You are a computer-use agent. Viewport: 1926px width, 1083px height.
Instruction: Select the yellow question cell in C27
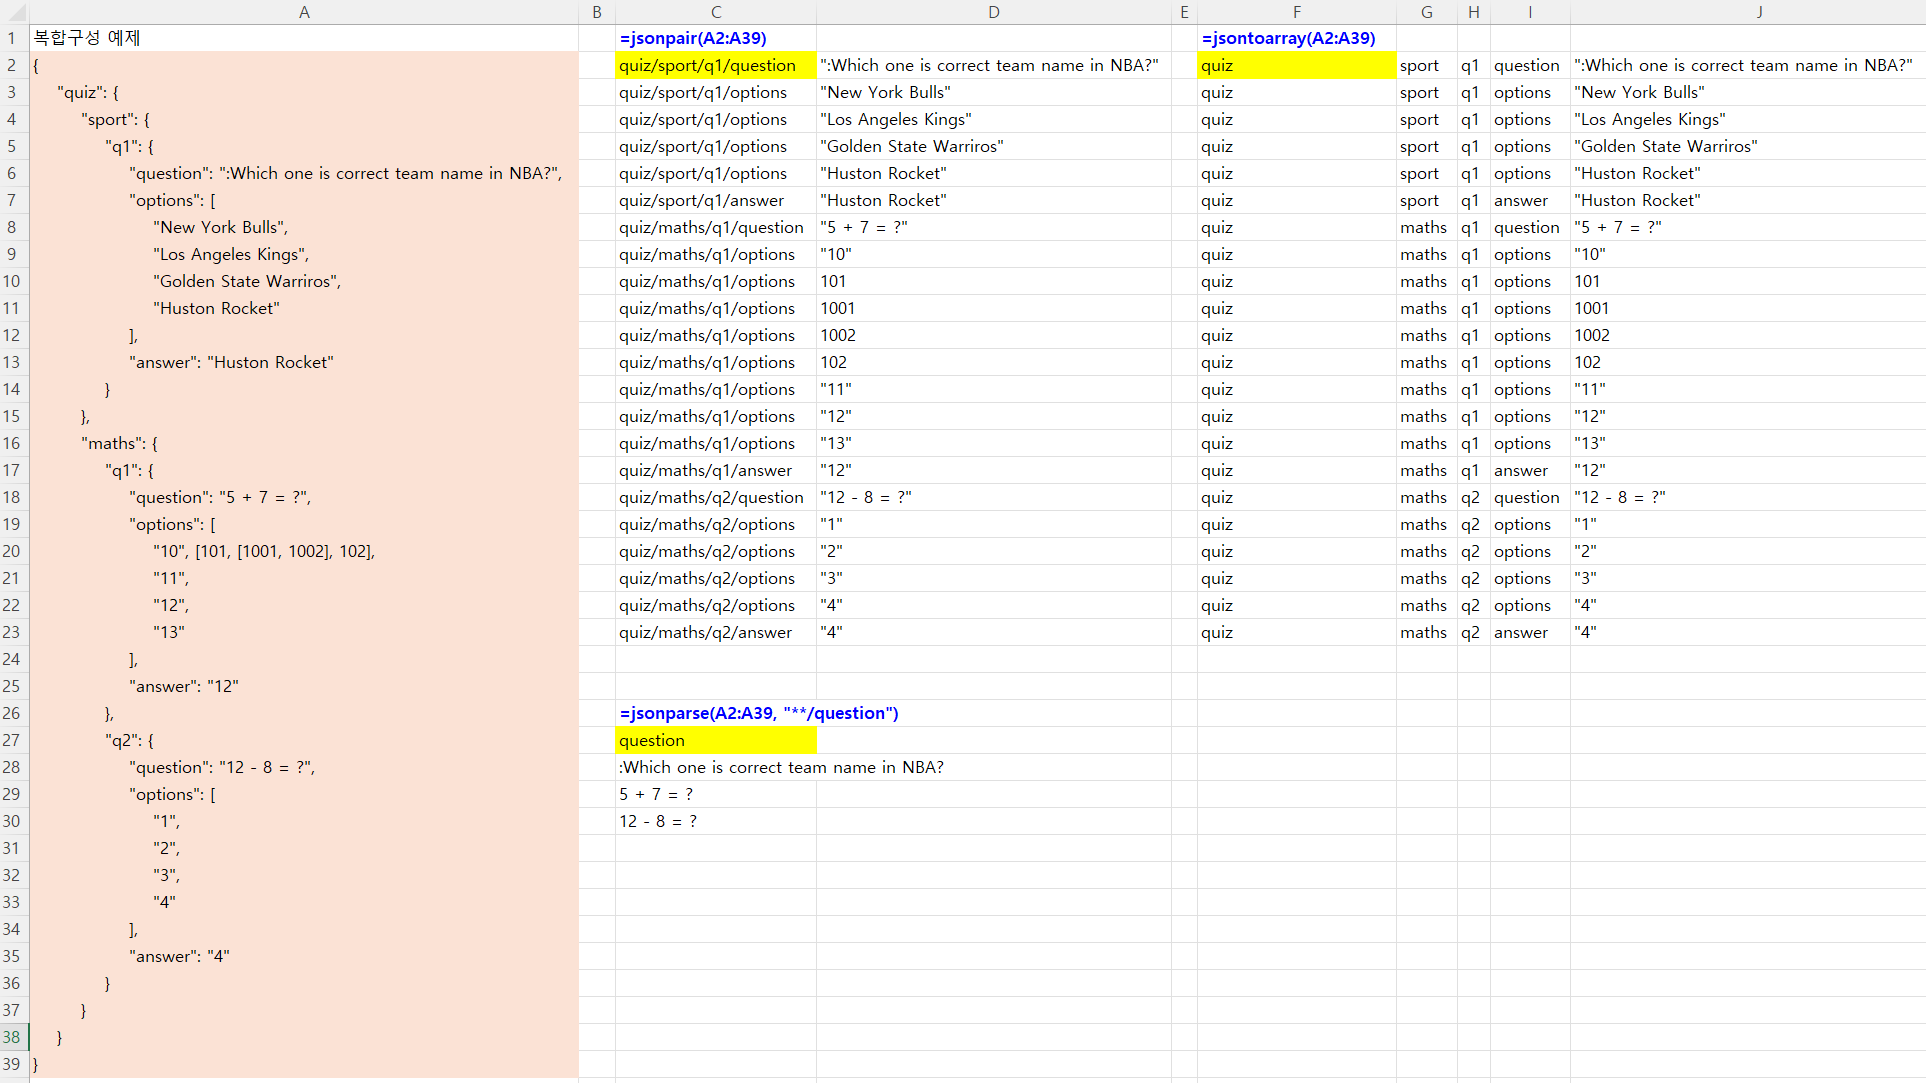coord(715,740)
